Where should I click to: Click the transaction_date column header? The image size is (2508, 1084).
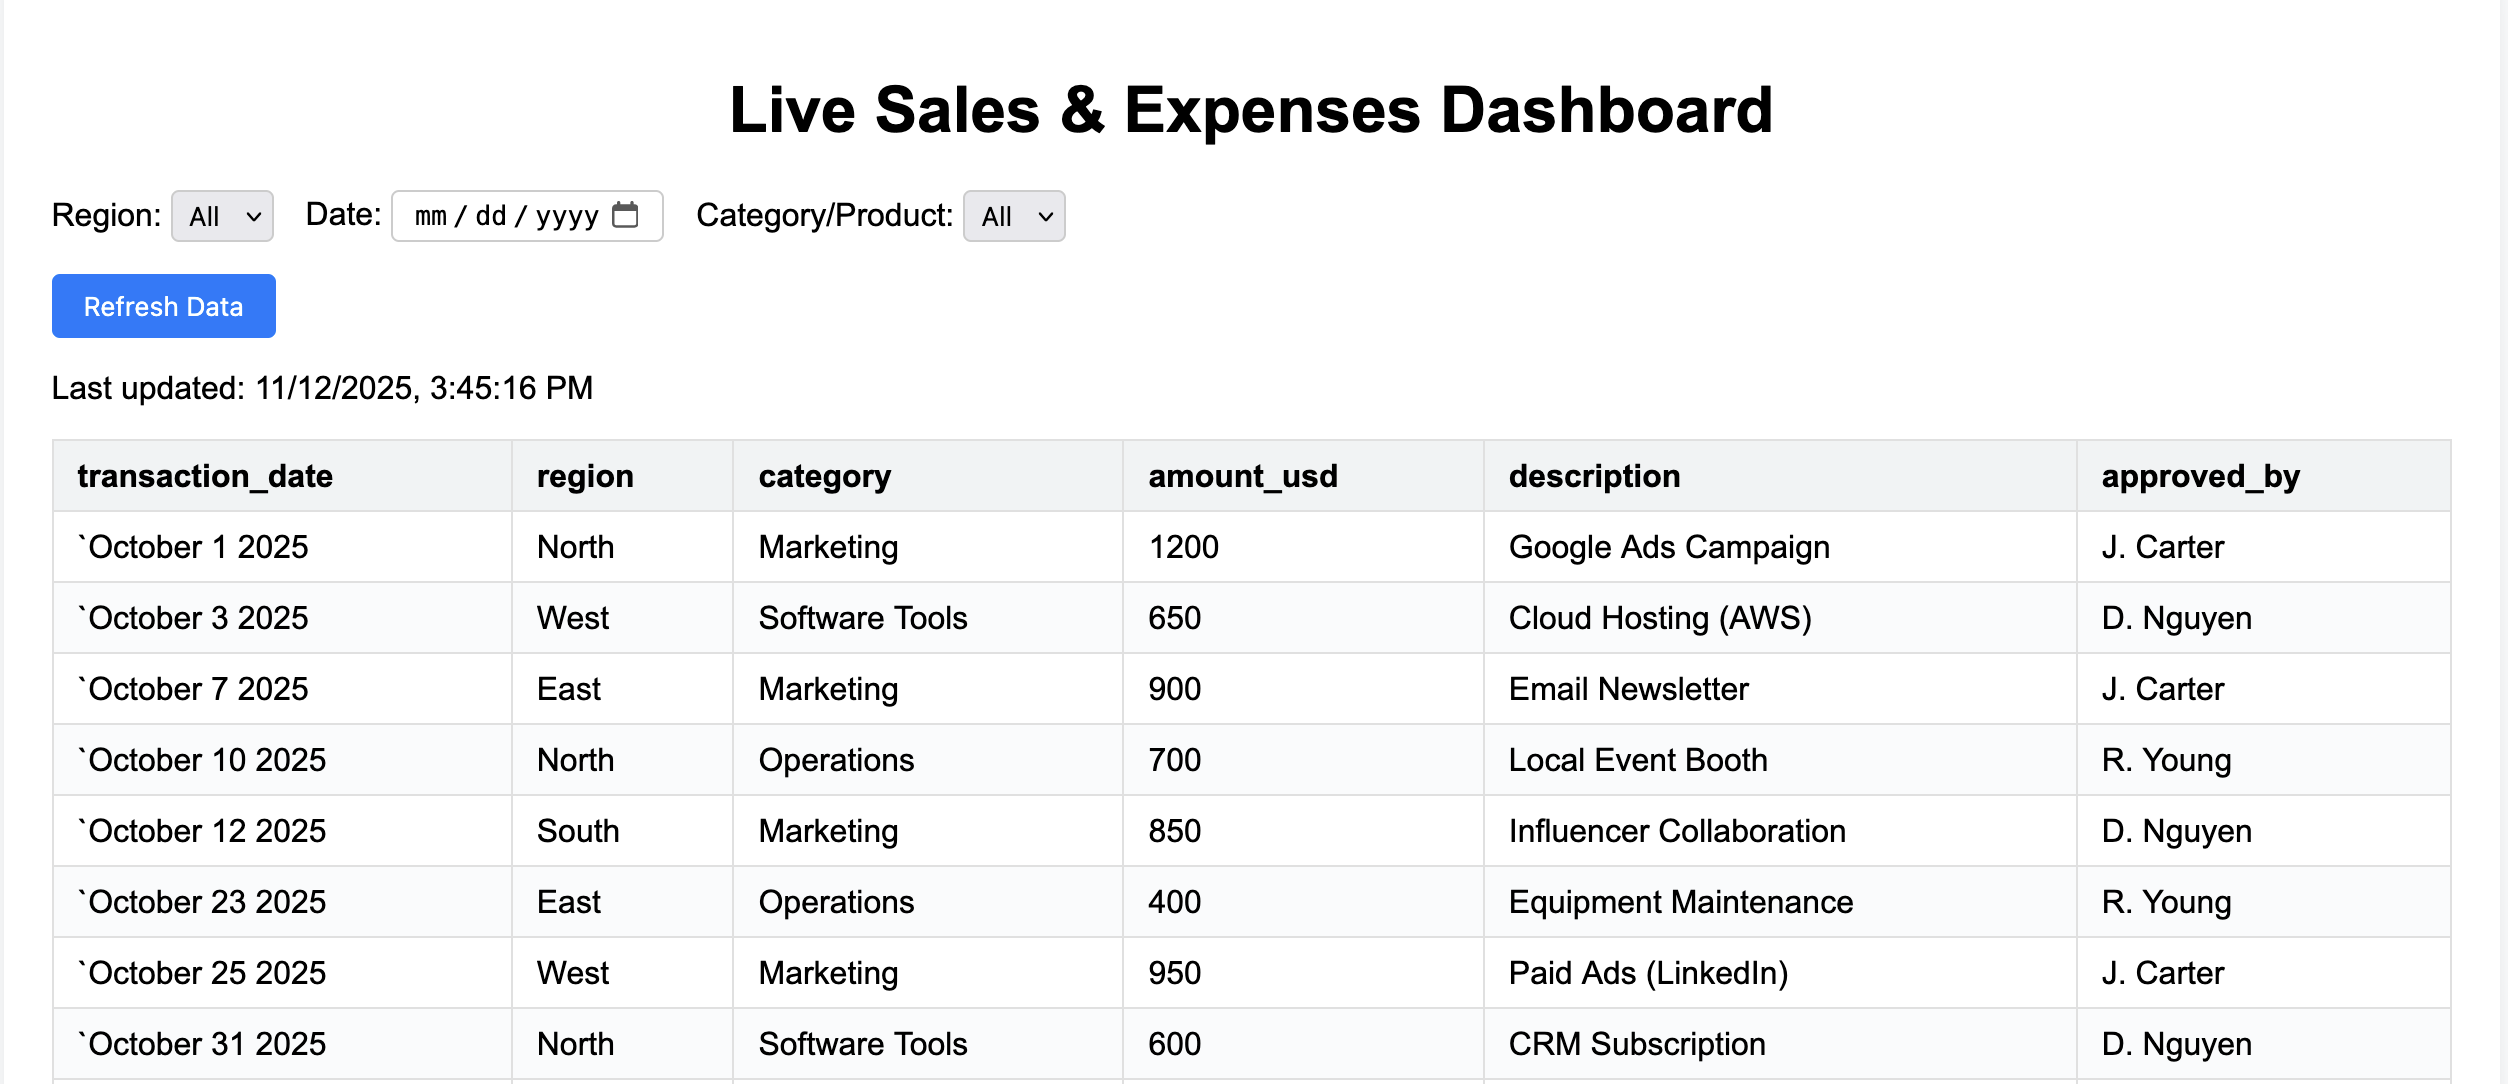pyautogui.click(x=207, y=477)
